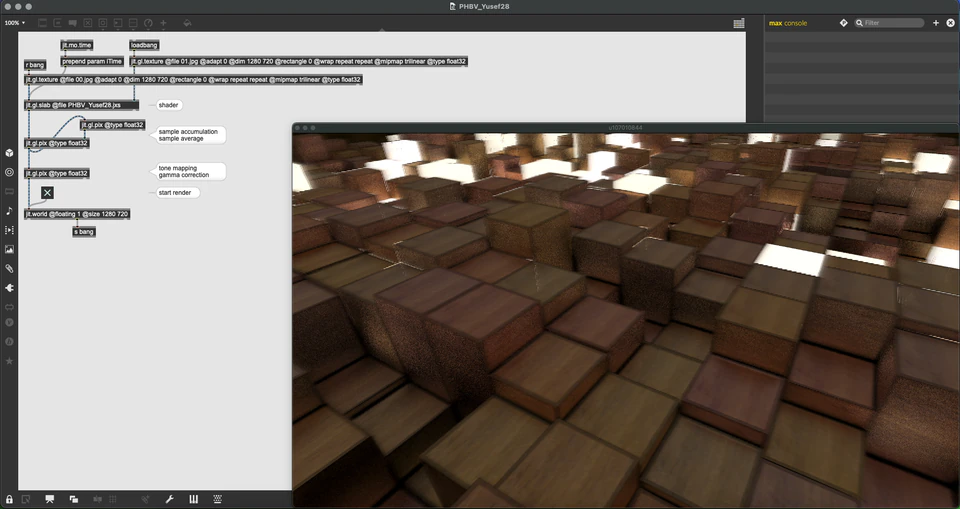Viewport: 960px width, 509px height.
Task: Open the Max for Live devices sidebar icon
Action: click(9, 307)
